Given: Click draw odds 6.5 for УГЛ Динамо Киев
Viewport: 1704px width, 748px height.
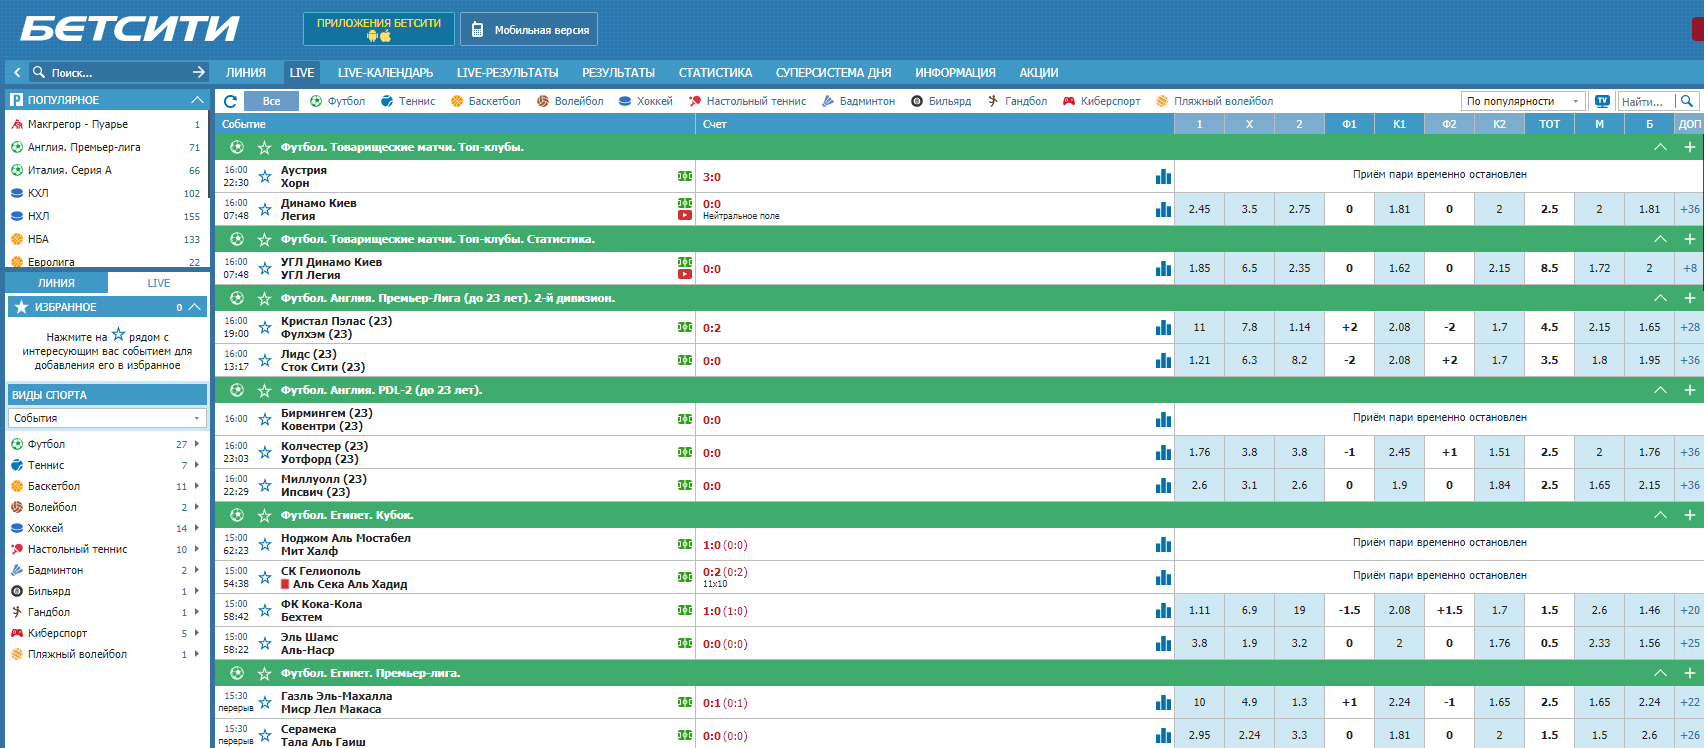Looking at the screenshot, I should (x=1249, y=268).
